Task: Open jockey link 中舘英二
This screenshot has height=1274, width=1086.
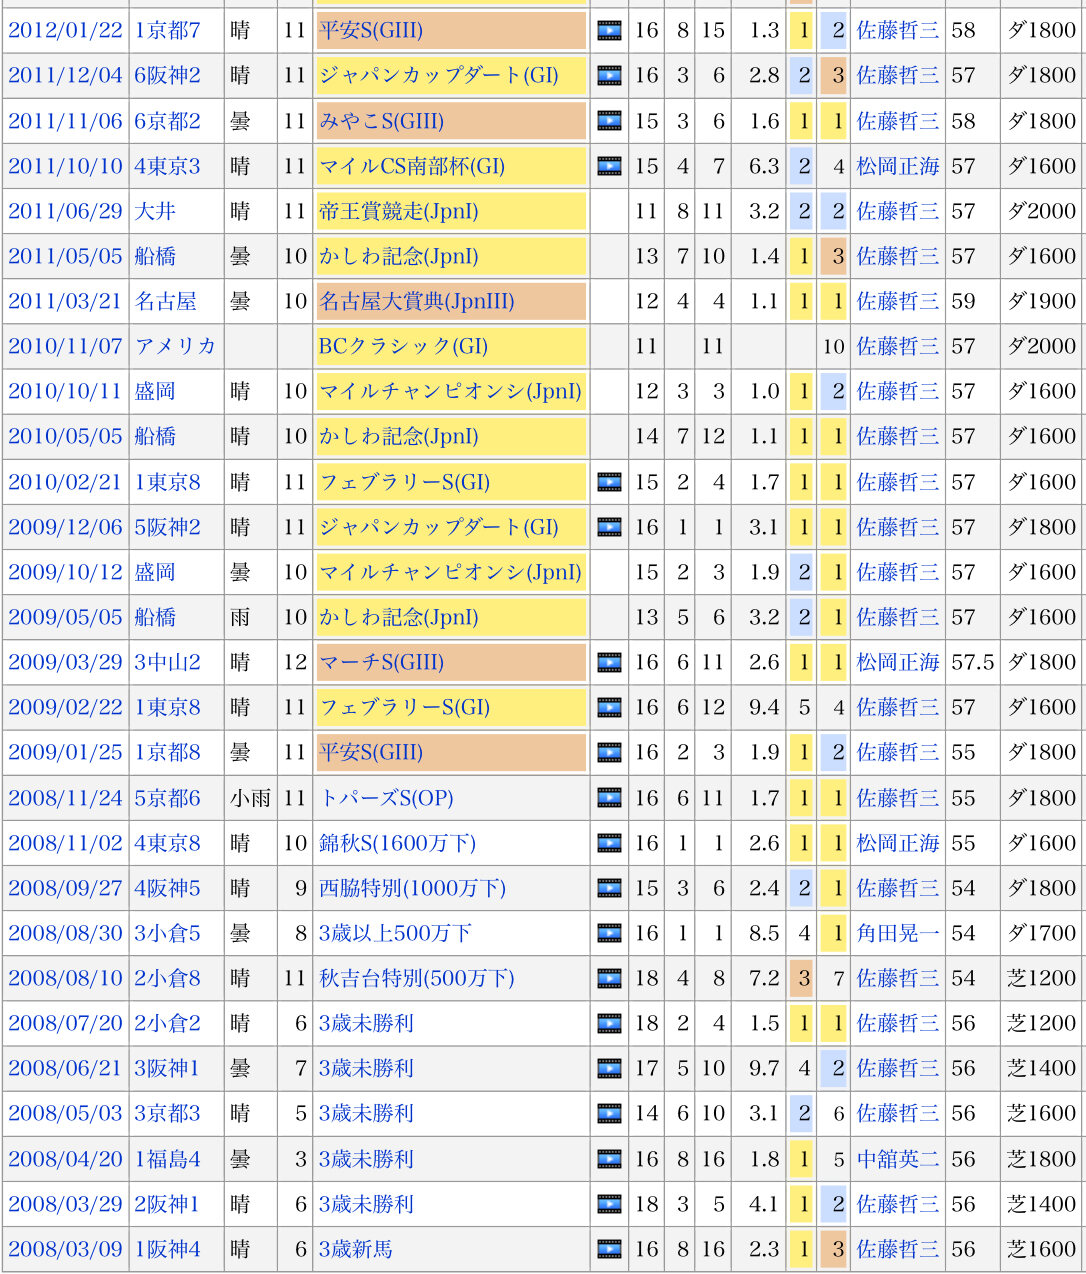Action: coord(897,1159)
